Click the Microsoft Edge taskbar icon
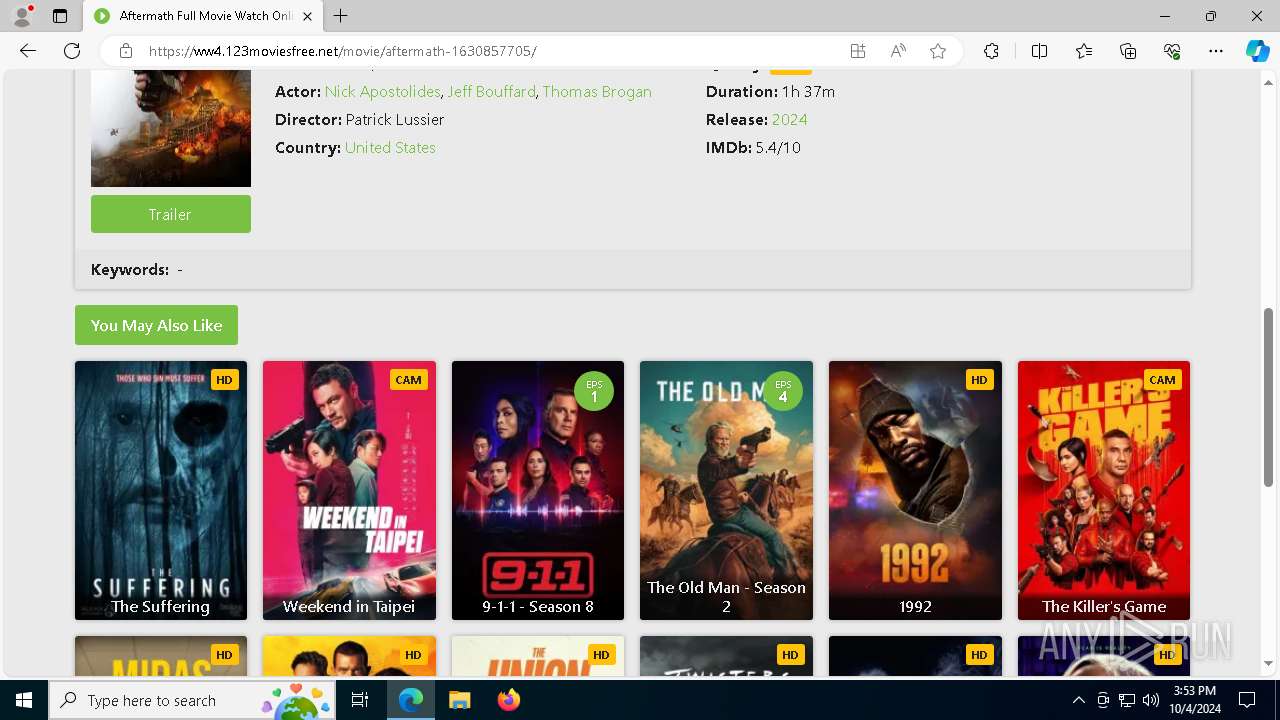 tap(411, 700)
